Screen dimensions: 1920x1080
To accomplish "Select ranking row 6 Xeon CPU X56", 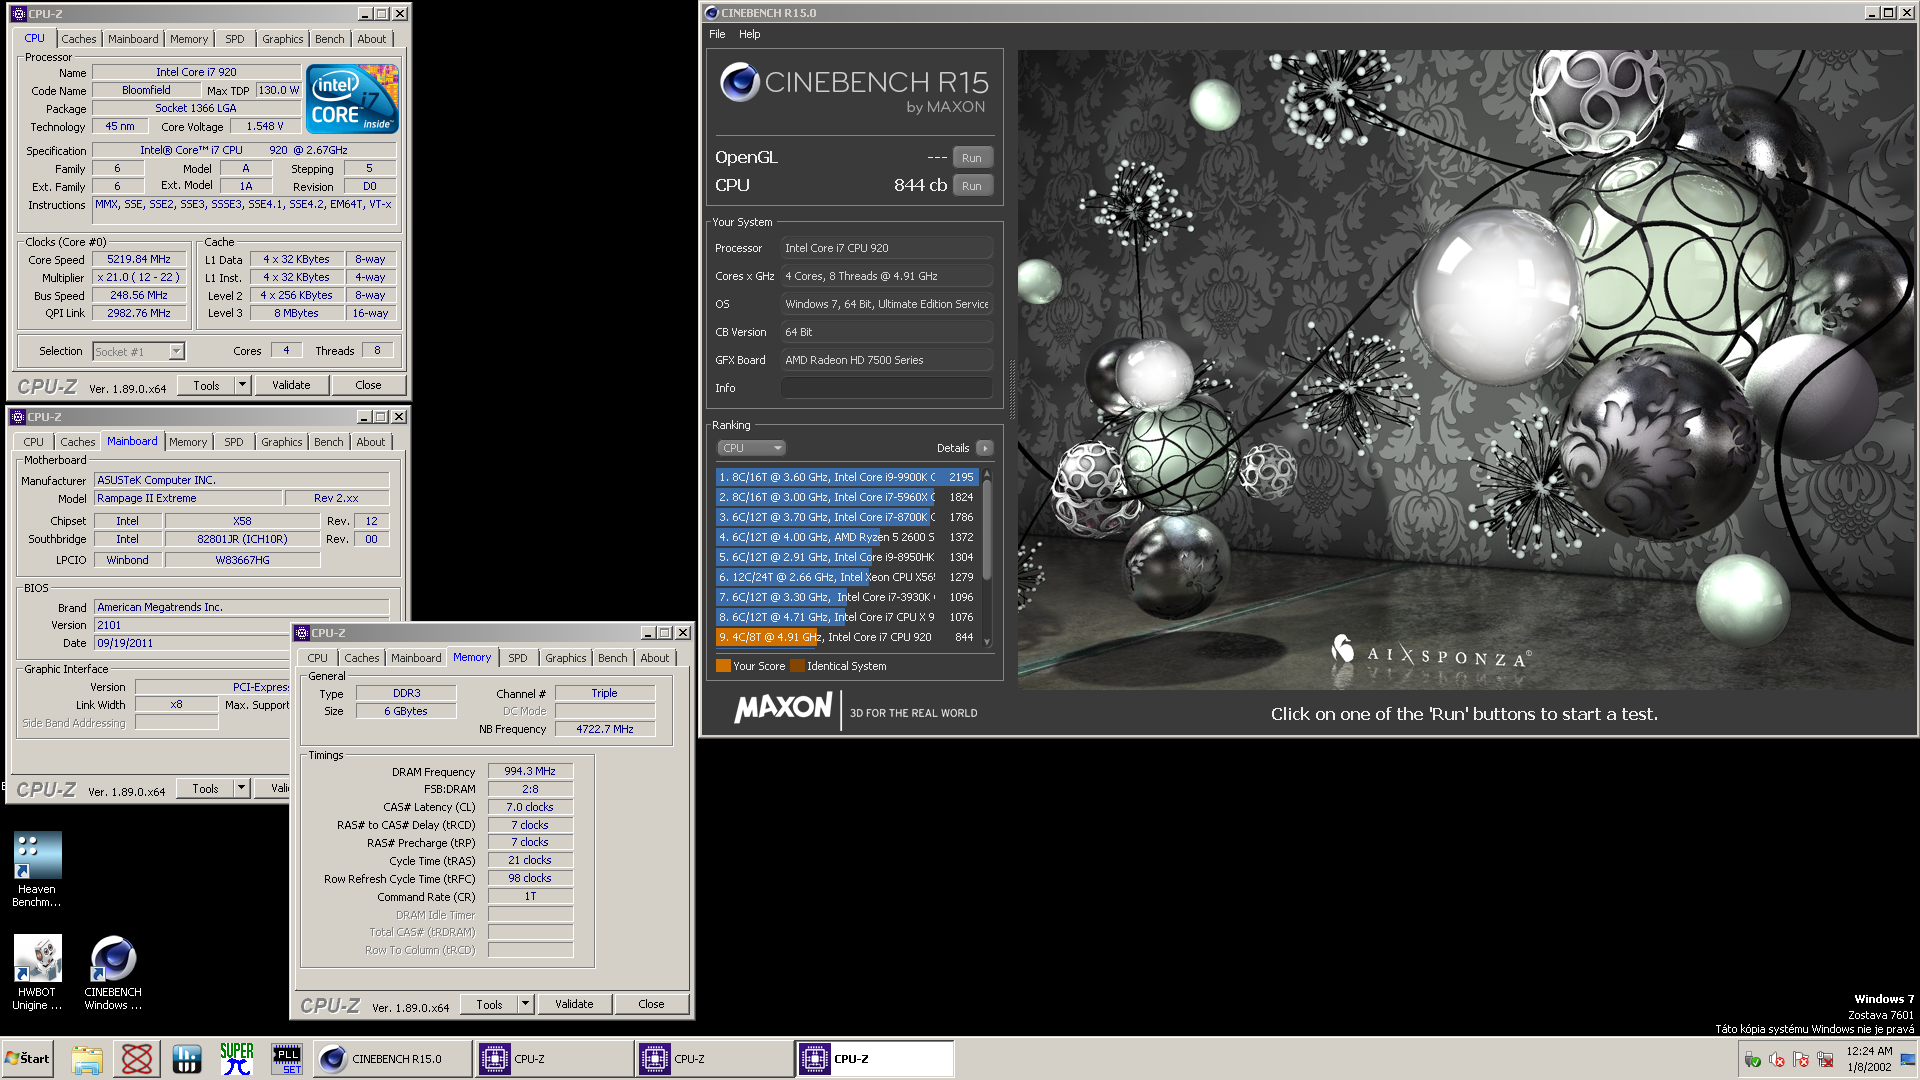I will point(846,577).
